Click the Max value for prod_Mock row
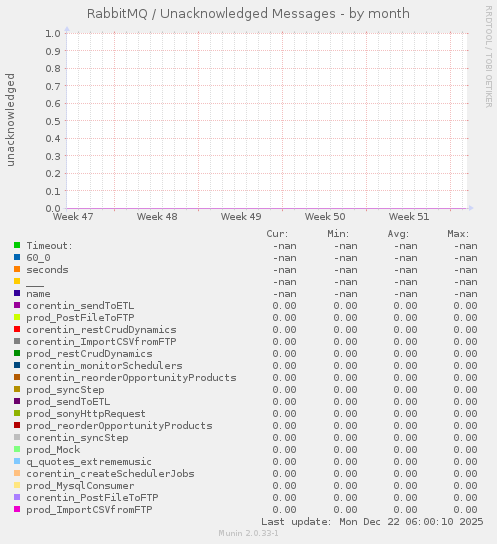The width and height of the screenshot is (497, 544). coord(465,450)
